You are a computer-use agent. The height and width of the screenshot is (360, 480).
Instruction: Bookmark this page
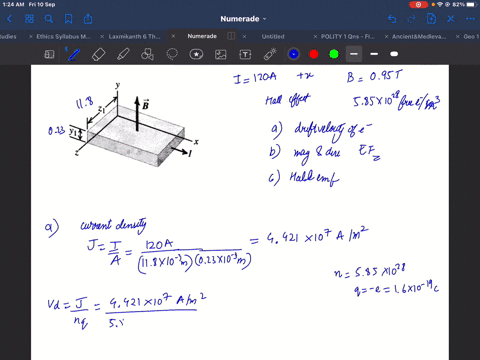68,19
